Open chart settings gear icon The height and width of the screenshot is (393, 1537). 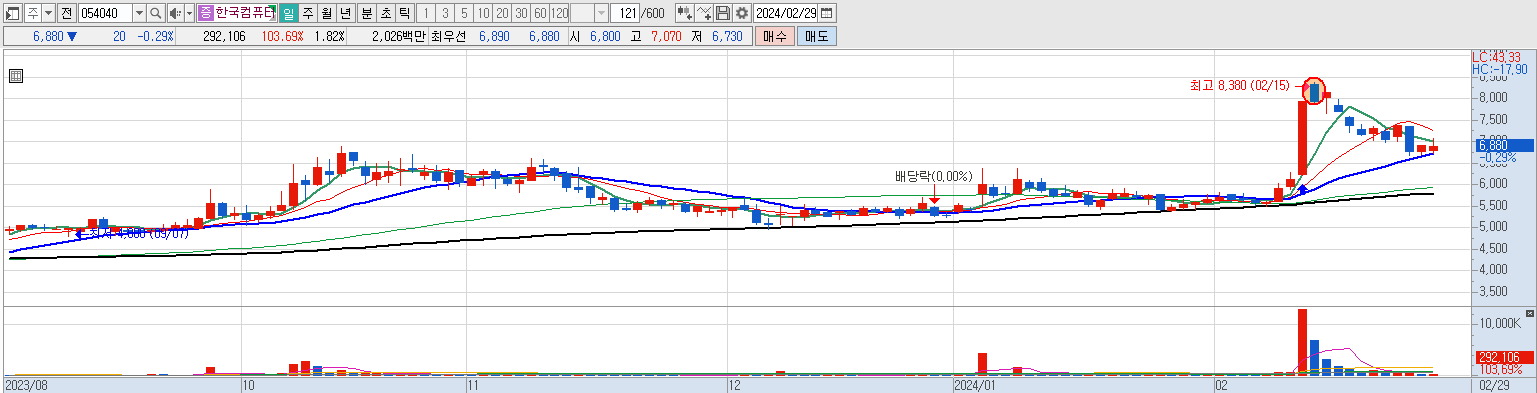pos(742,14)
